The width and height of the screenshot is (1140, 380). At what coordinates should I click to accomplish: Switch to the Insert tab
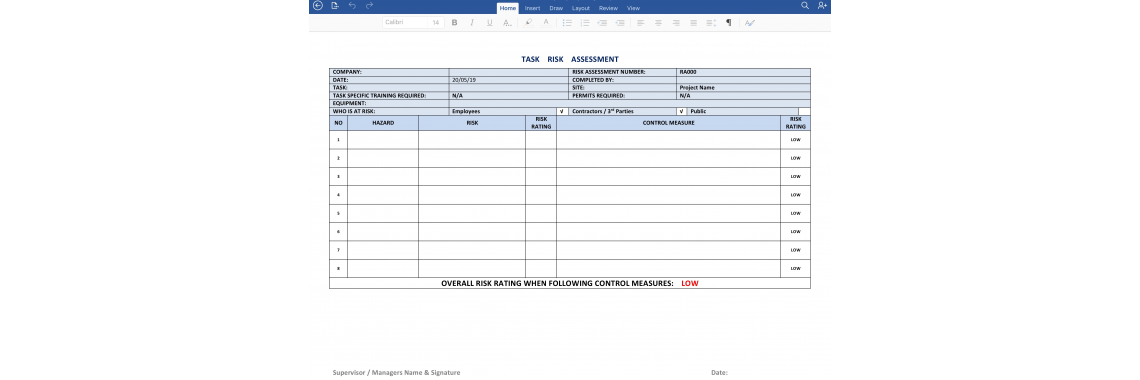point(532,8)
